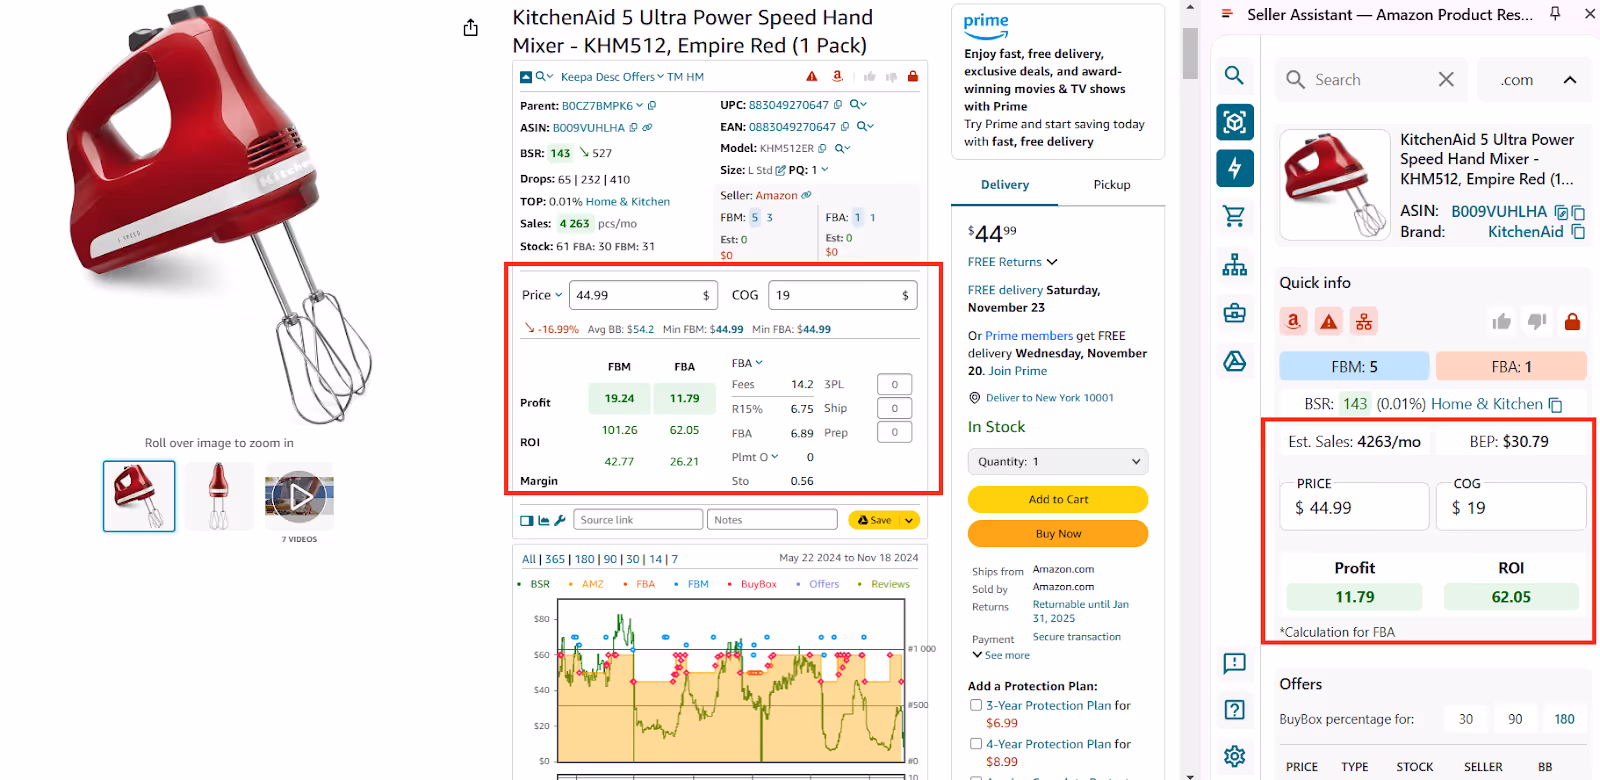Open the Plmt placement fee dropdown
The image size is (1600, 780).
tap(755, 457)
